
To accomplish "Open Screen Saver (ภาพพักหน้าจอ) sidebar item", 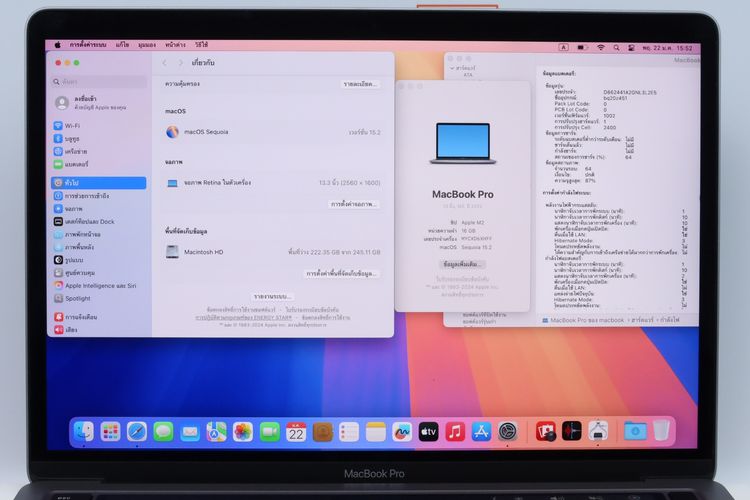I will [99, 234].
